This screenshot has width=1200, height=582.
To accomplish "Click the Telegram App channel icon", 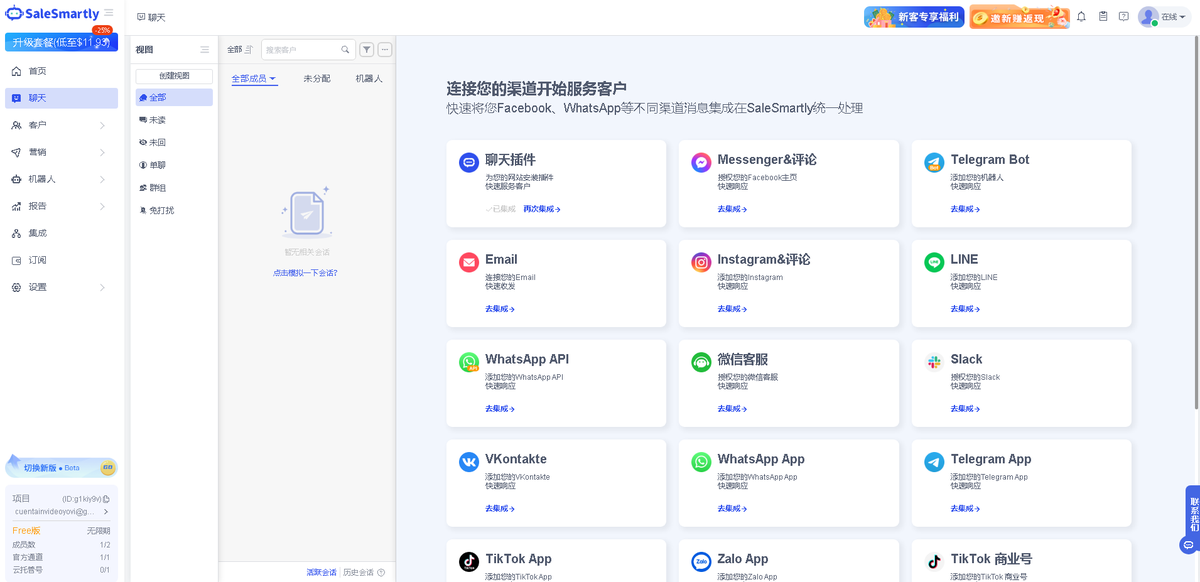I will coord(934,462).
